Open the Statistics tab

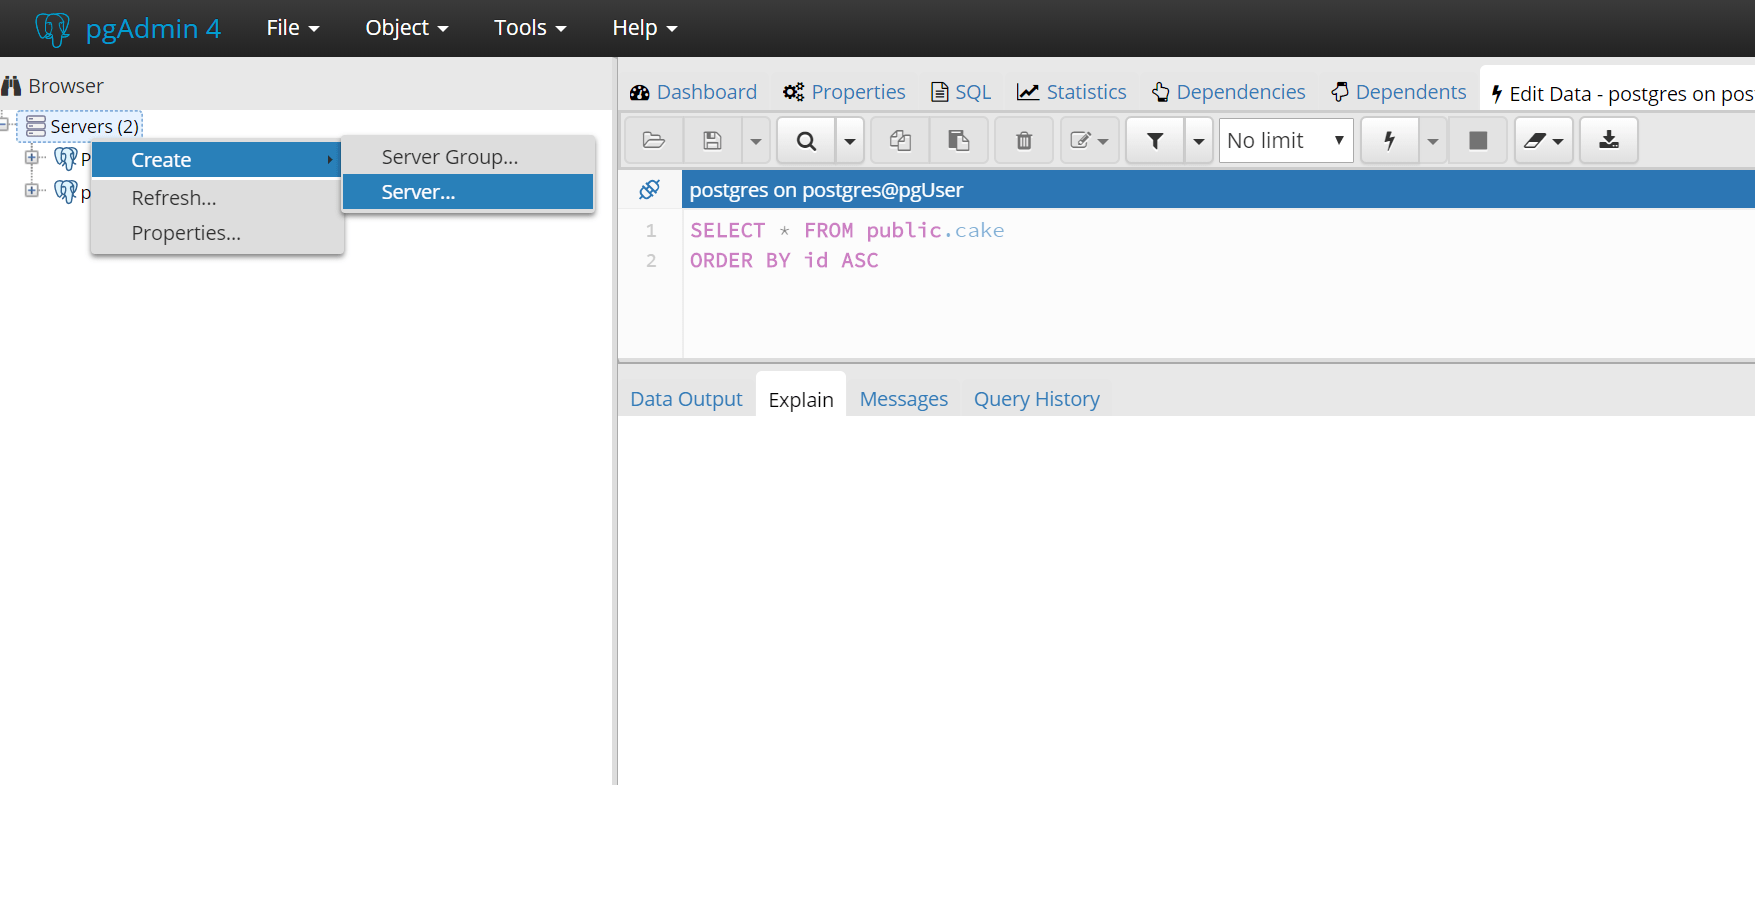click(1071, 92)
